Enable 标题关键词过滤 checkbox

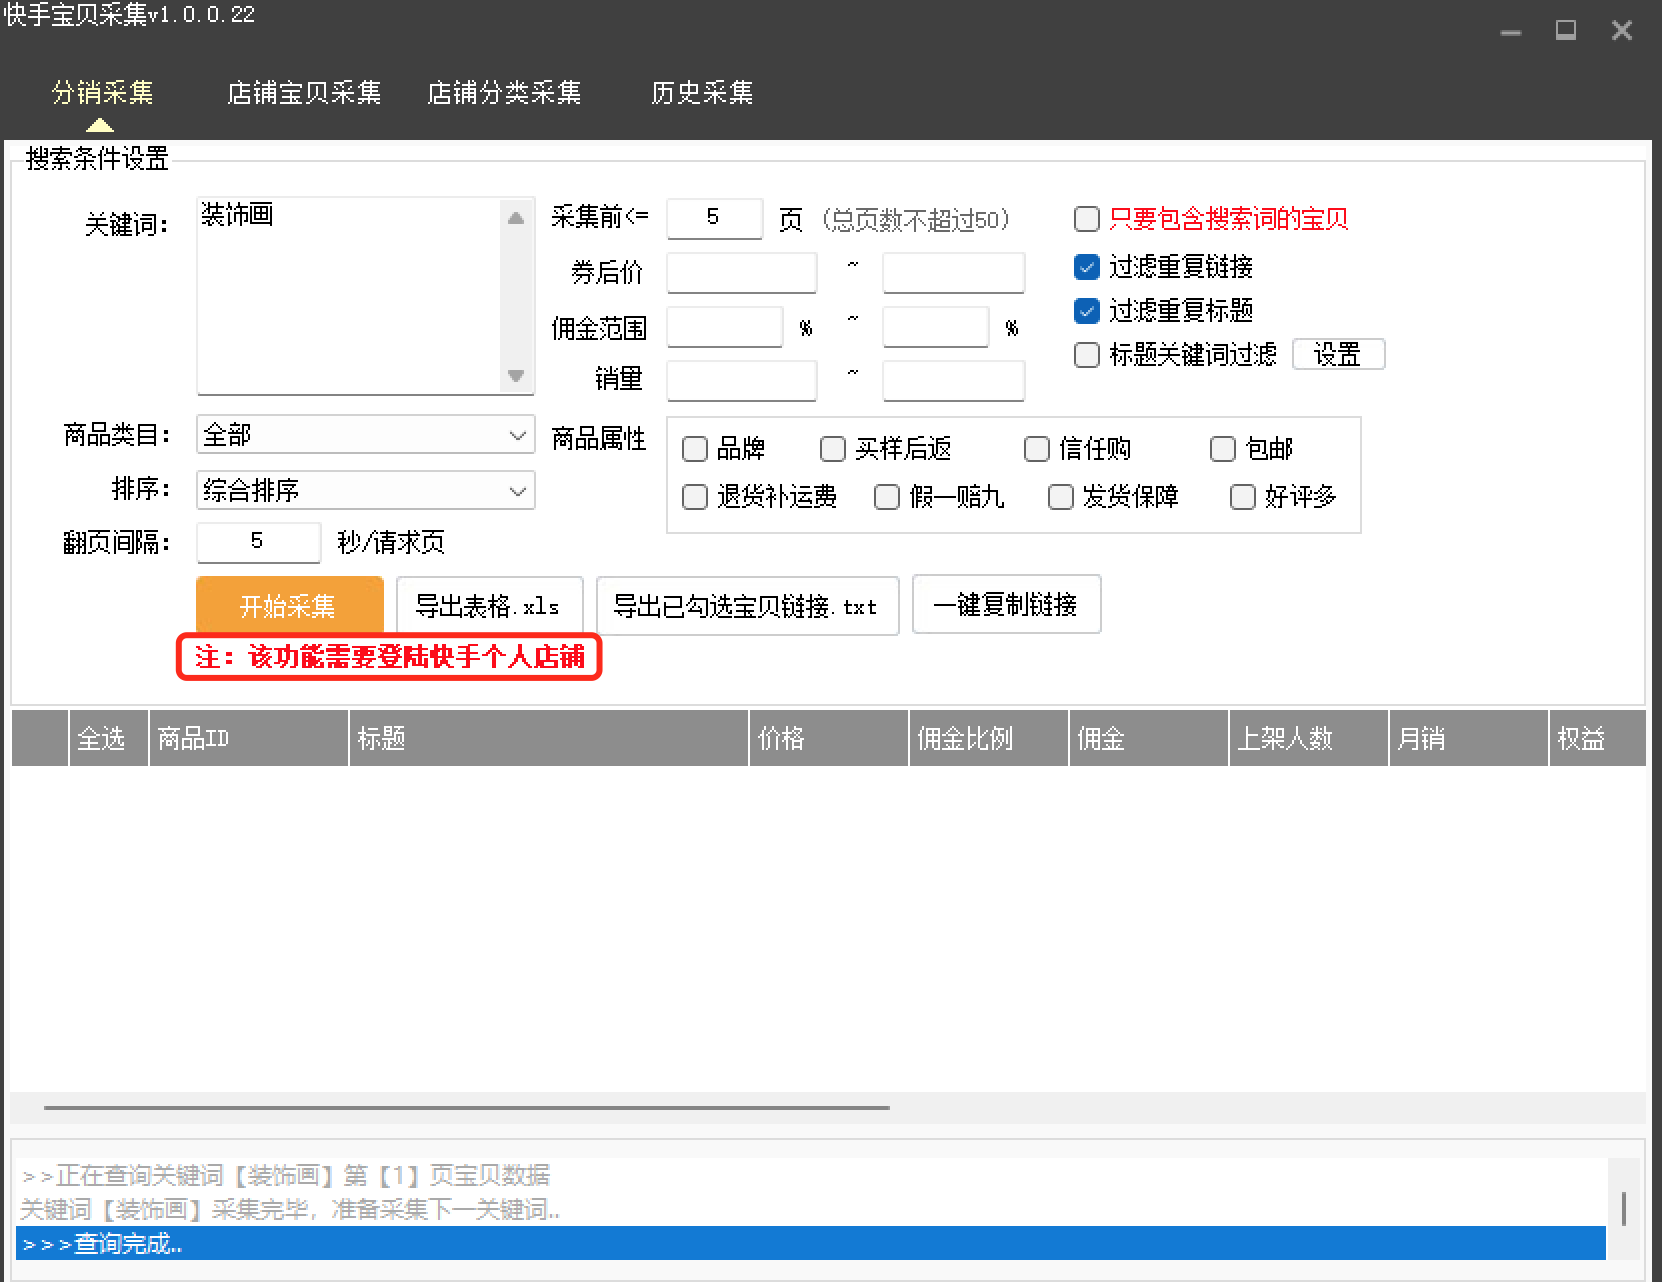coord(1086,355)
